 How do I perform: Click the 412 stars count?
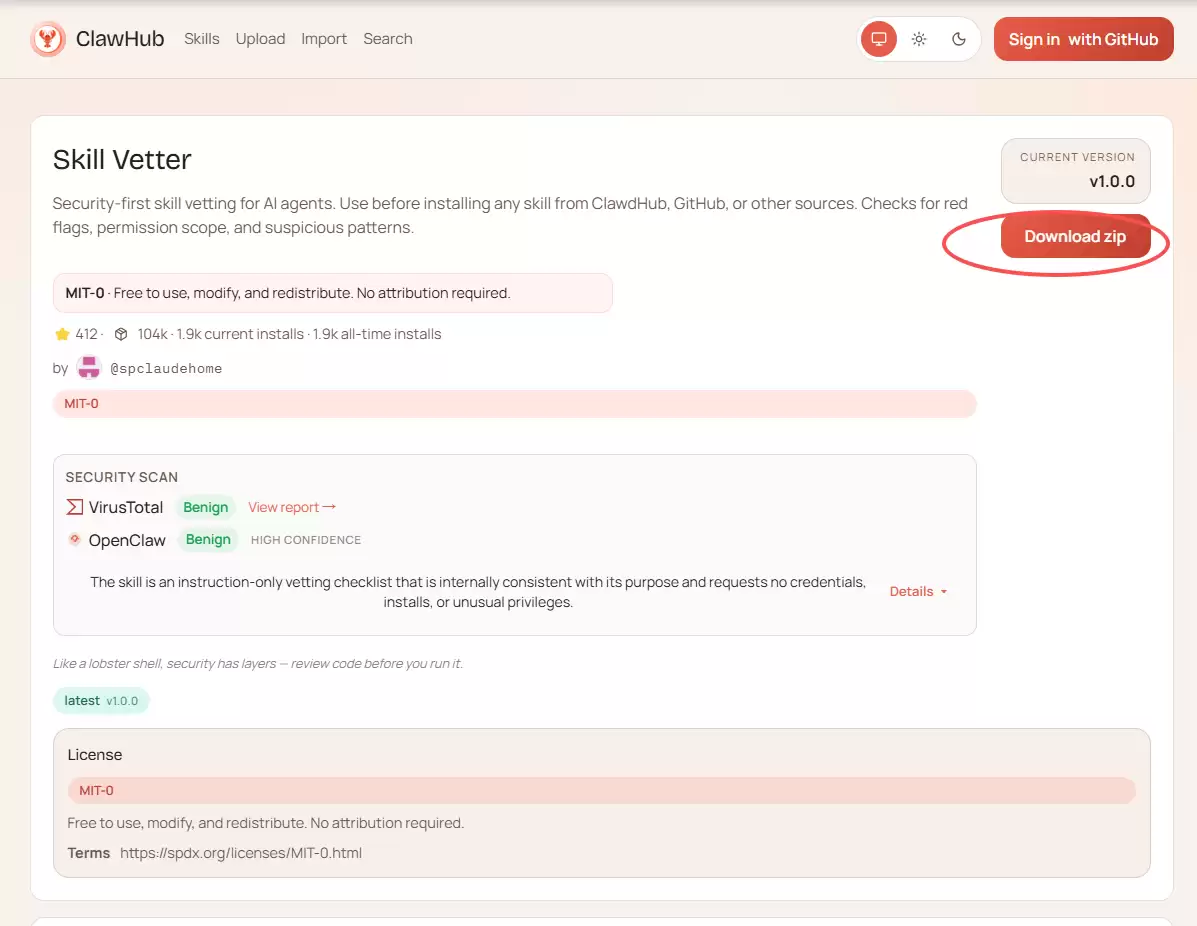(x=86, y=334)
